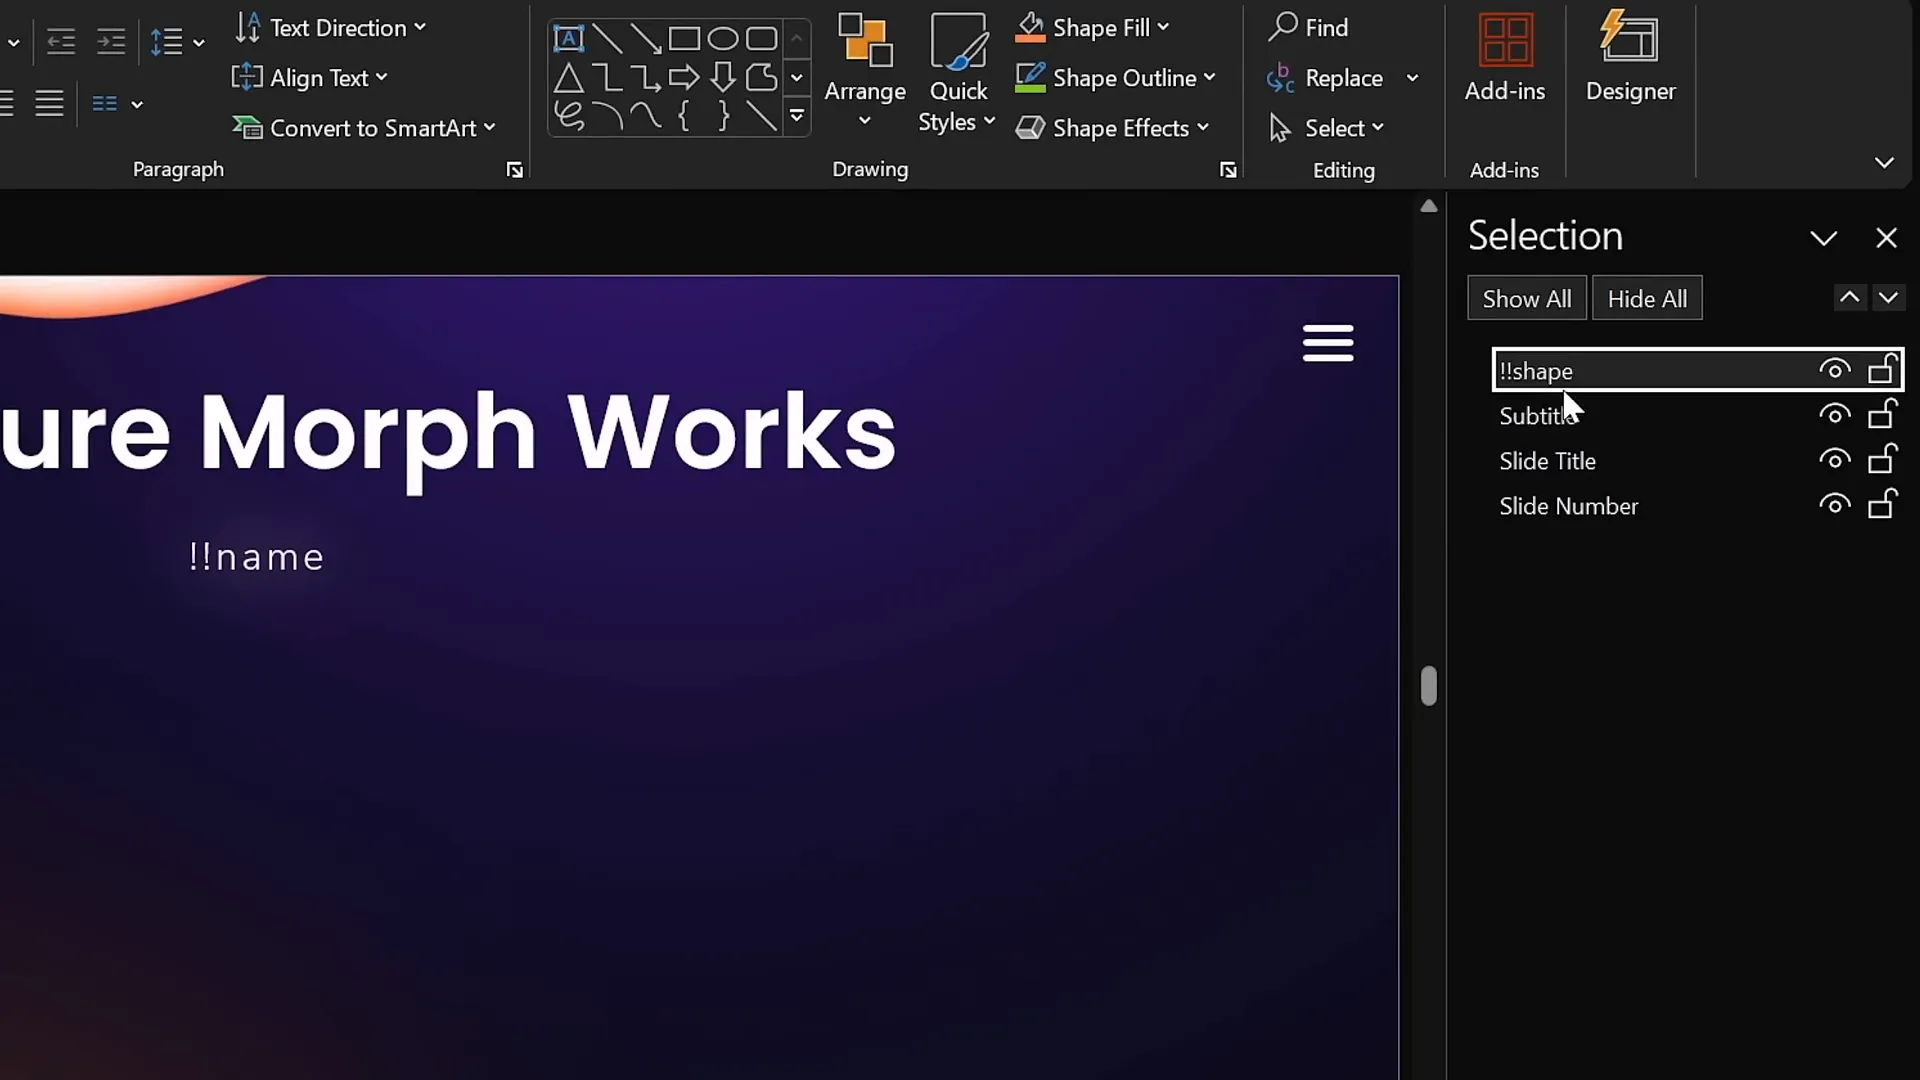Image resolution: width=1920 pixels, height=1080 pixels.
Task: Close the Selection pane
Action: click(x=1886, y=238)
